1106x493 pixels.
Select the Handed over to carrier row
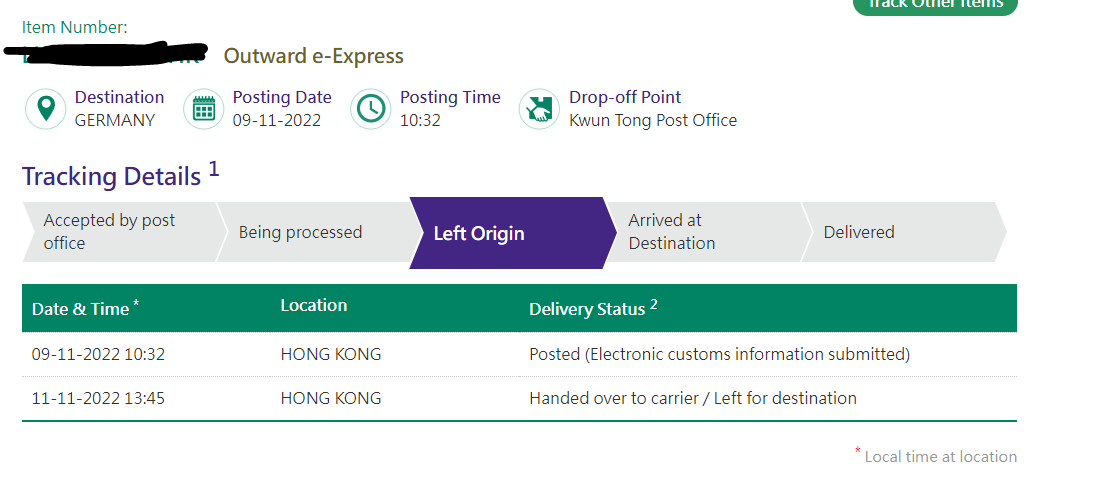[519, 398]
